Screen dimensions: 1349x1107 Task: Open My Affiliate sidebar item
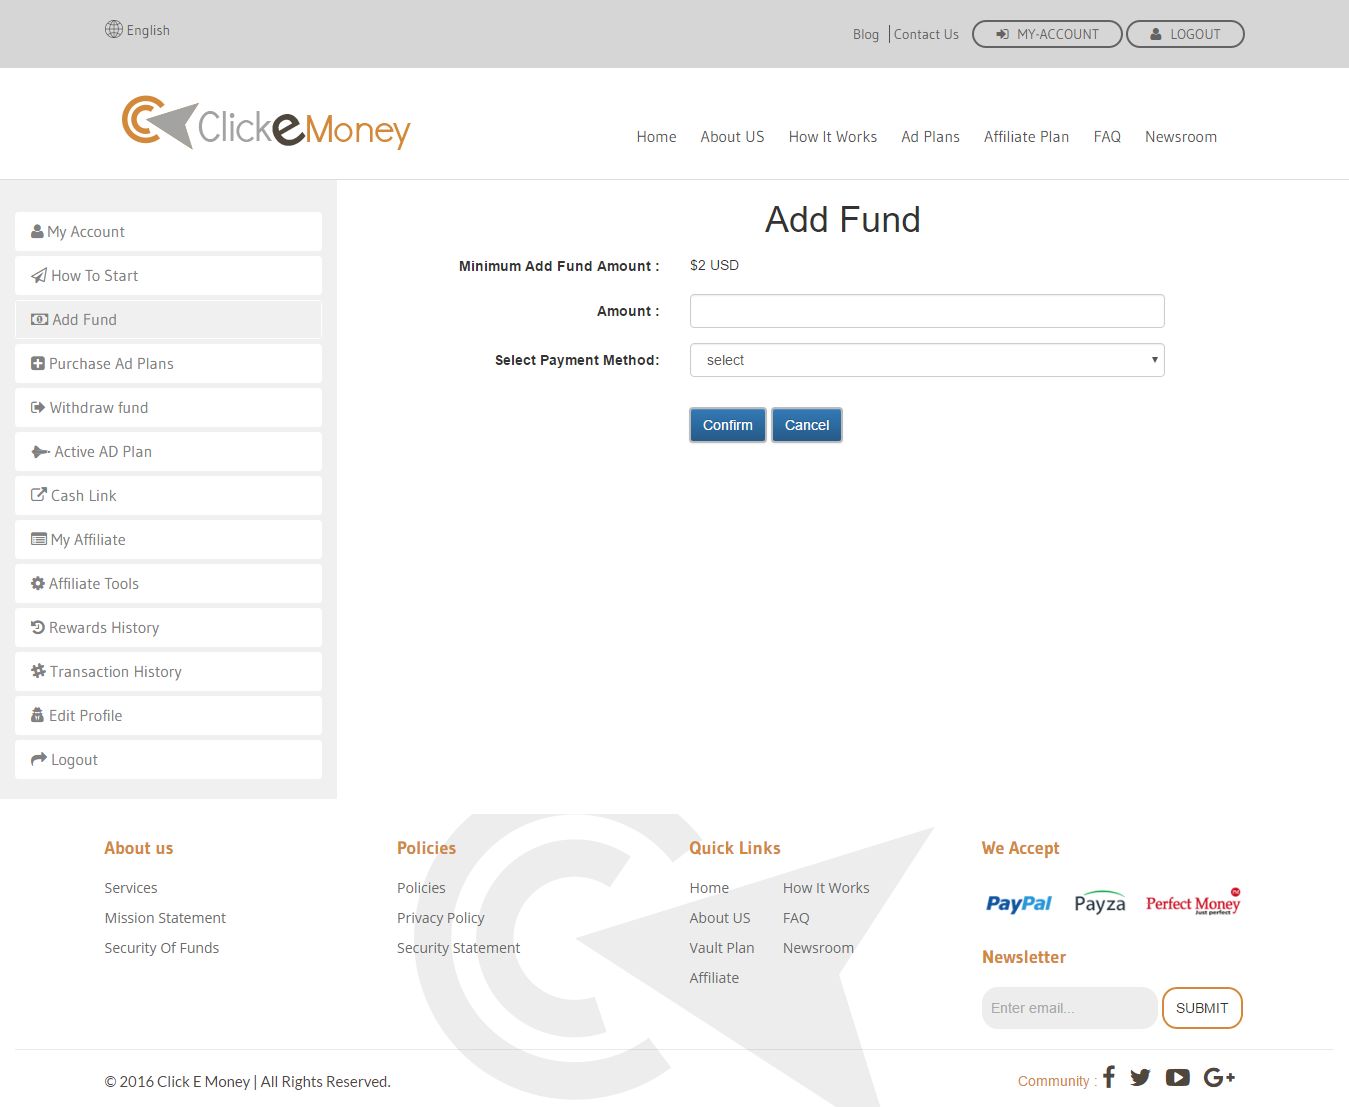pos(168,540)
